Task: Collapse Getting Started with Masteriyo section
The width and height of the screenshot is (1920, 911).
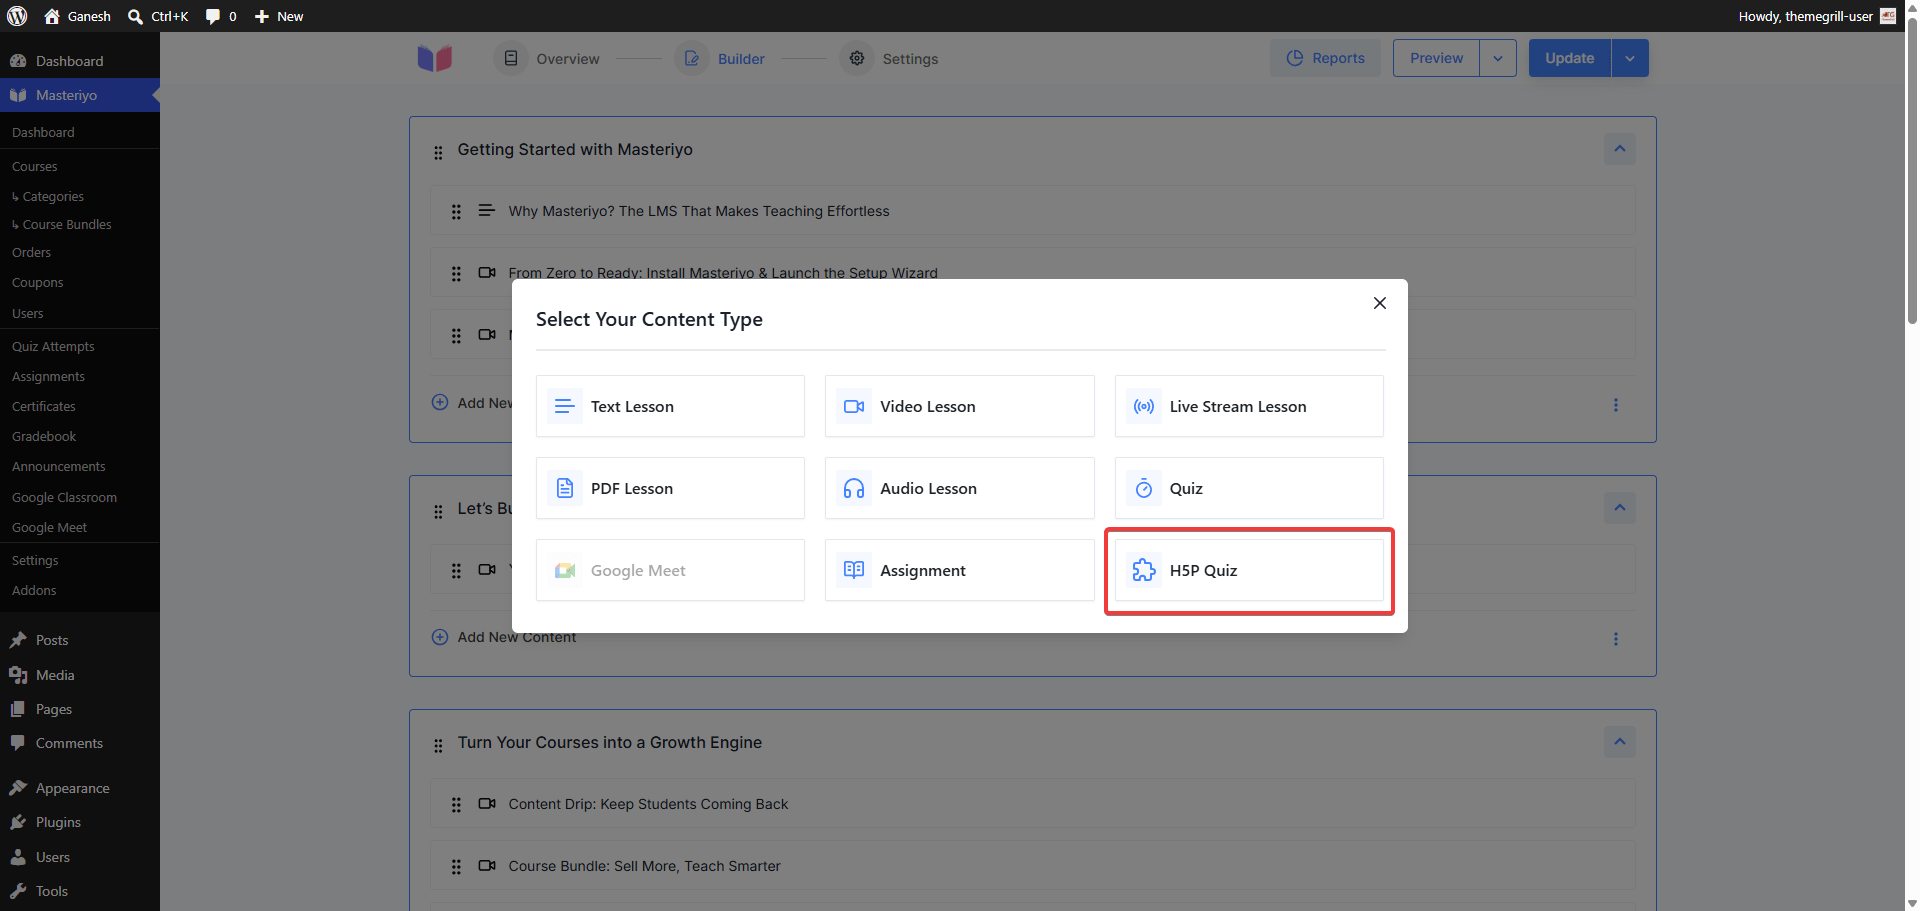Action: coord(1620,149)
